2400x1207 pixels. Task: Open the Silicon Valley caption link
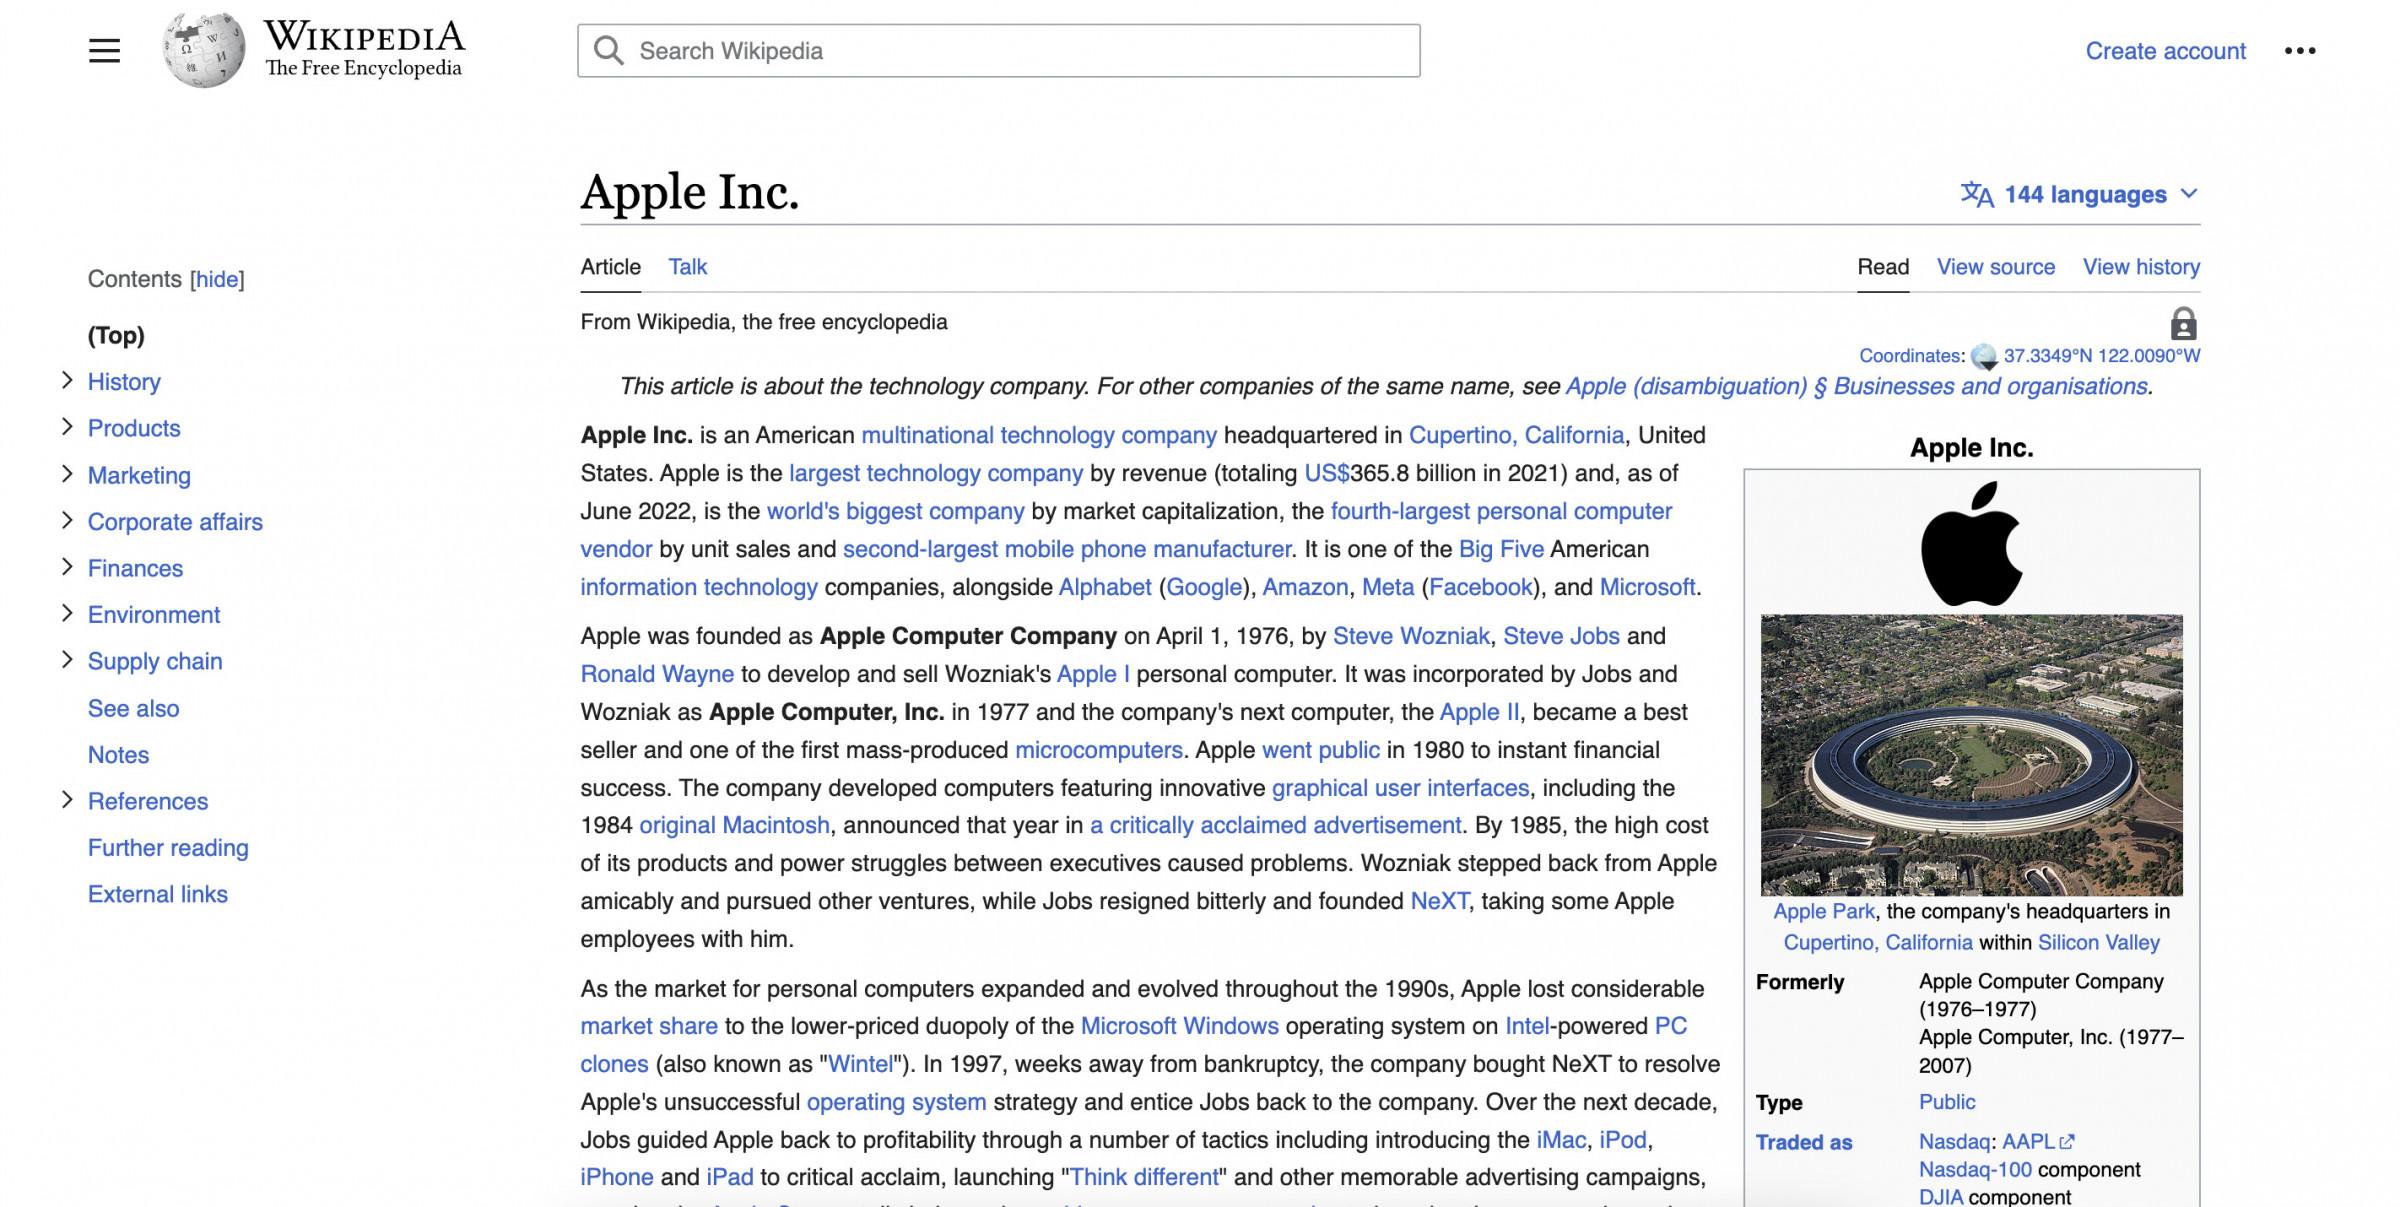(2099, 942)
